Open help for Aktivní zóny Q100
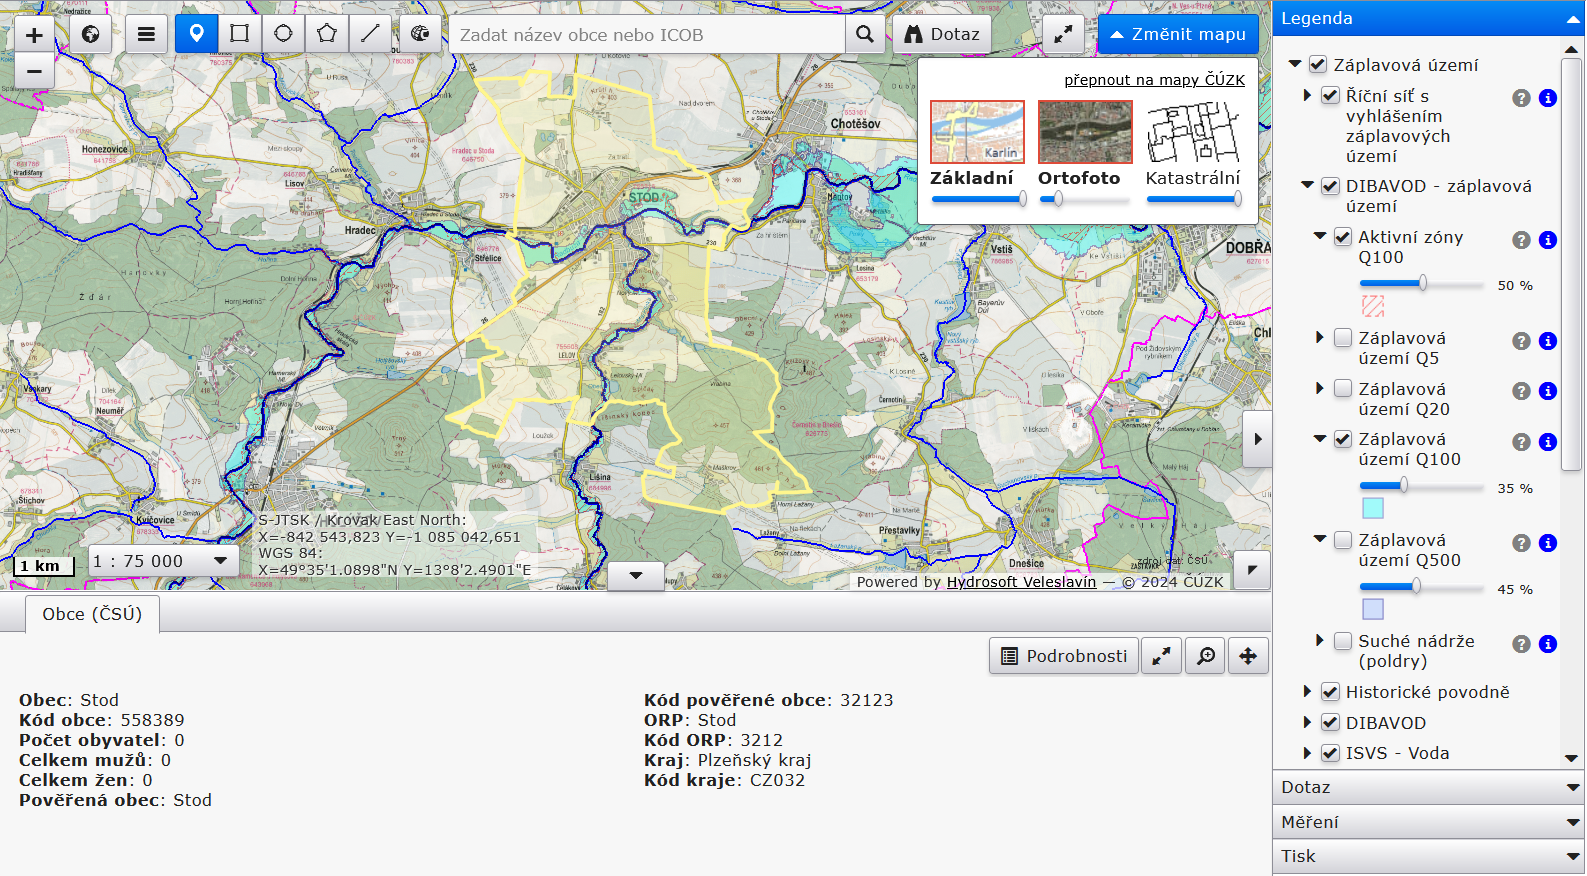This screenshot has width=1587, height=876. coord(1521,240)
